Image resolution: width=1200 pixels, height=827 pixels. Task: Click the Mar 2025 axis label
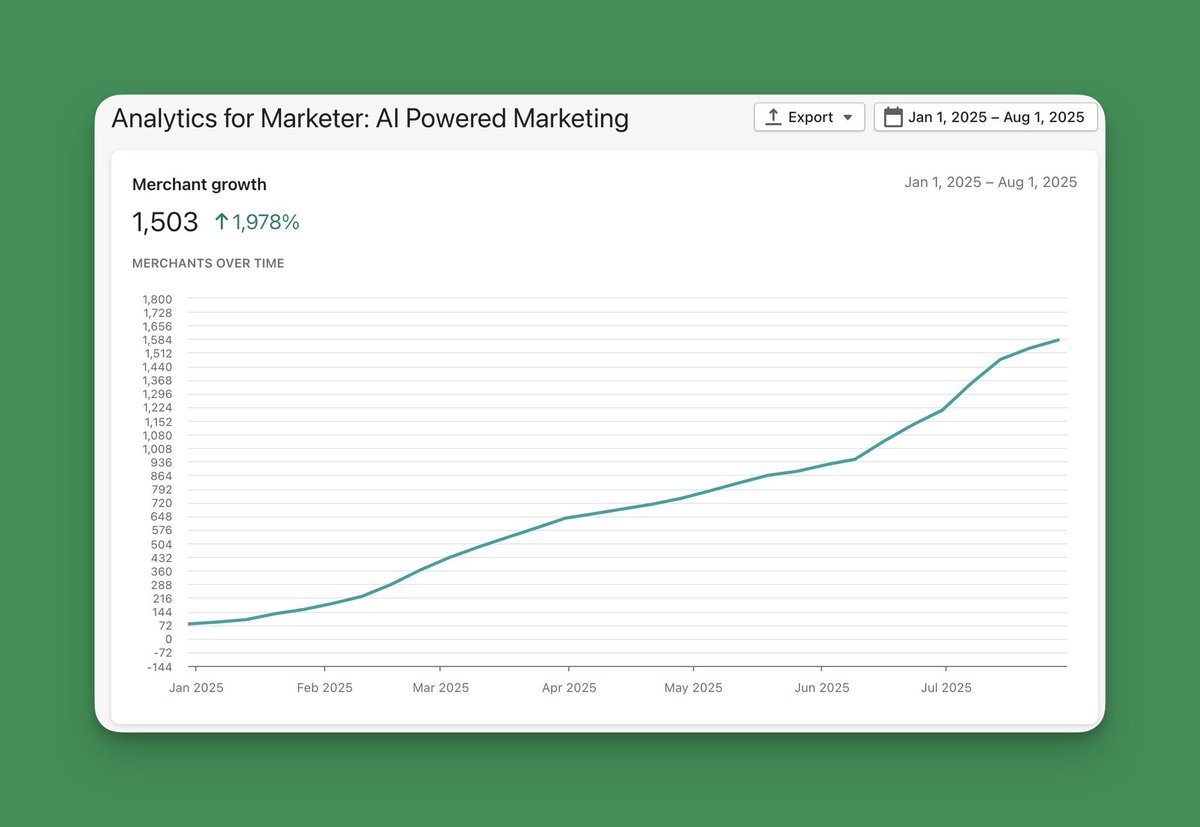[x=441, y=688]
